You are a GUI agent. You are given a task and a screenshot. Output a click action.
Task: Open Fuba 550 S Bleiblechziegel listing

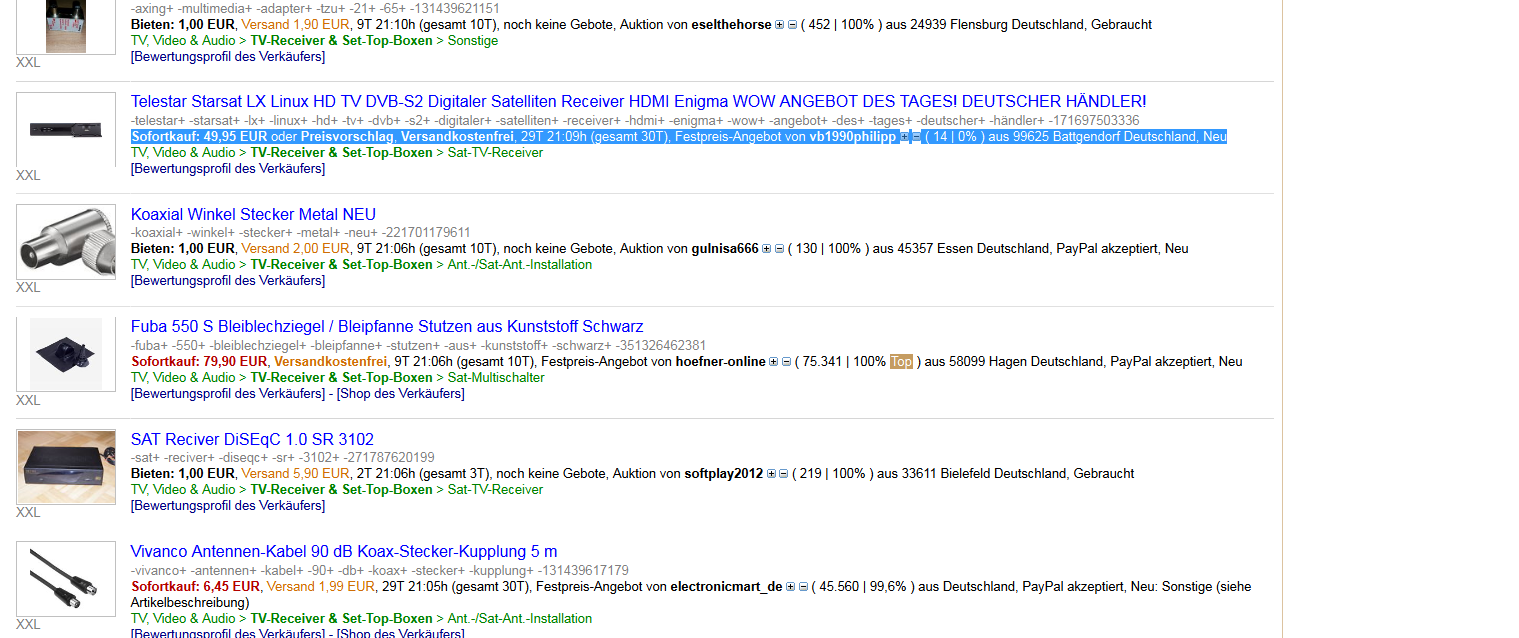point(387,327)
